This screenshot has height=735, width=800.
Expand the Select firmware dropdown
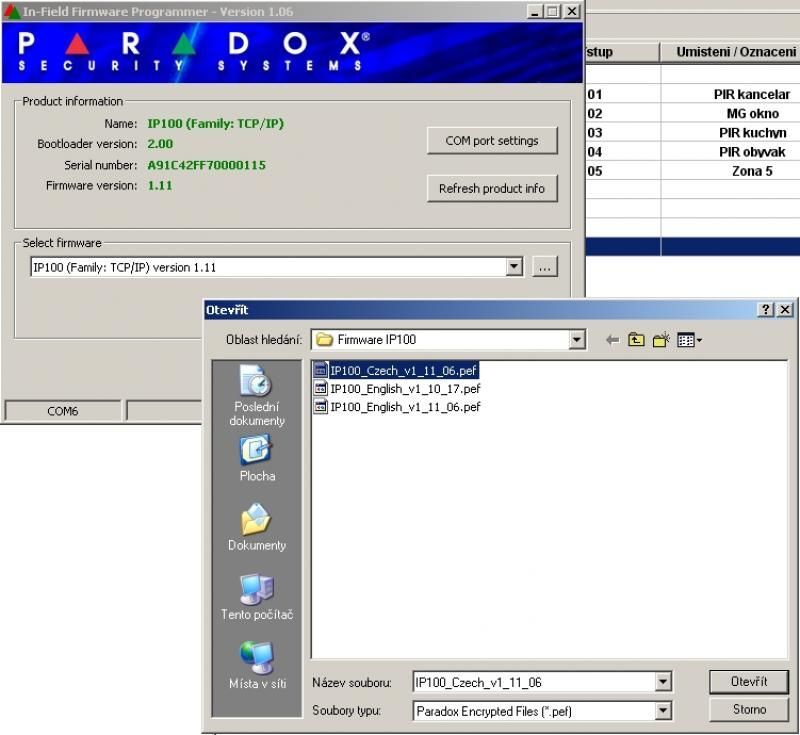pos(514,267)
